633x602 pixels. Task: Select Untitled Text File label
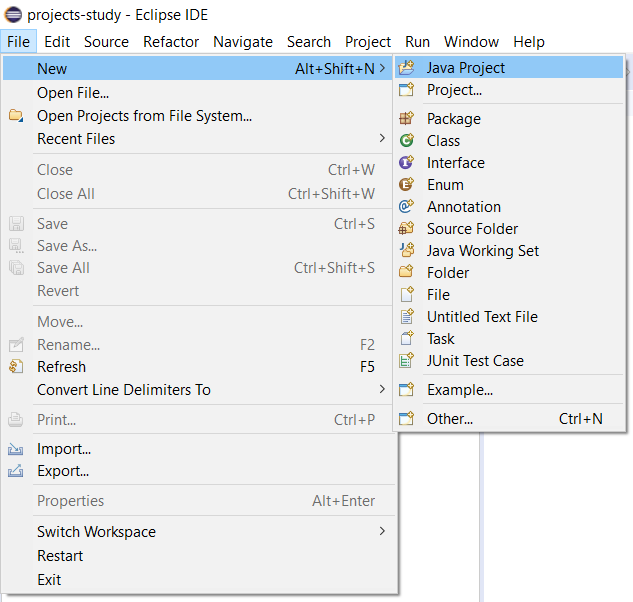point(482,317)
